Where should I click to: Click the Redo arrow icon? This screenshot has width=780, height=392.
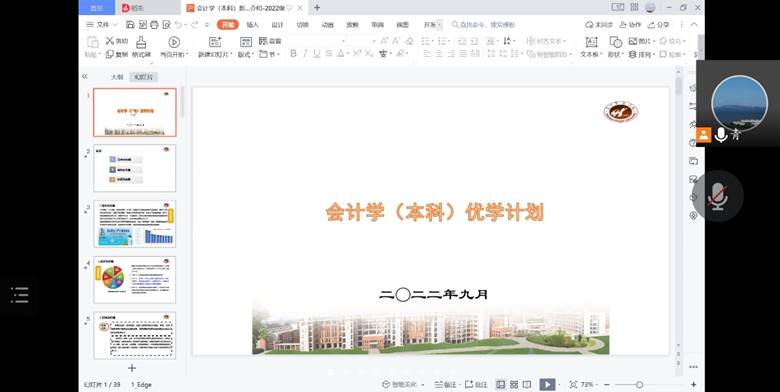(x=195, y=24)
